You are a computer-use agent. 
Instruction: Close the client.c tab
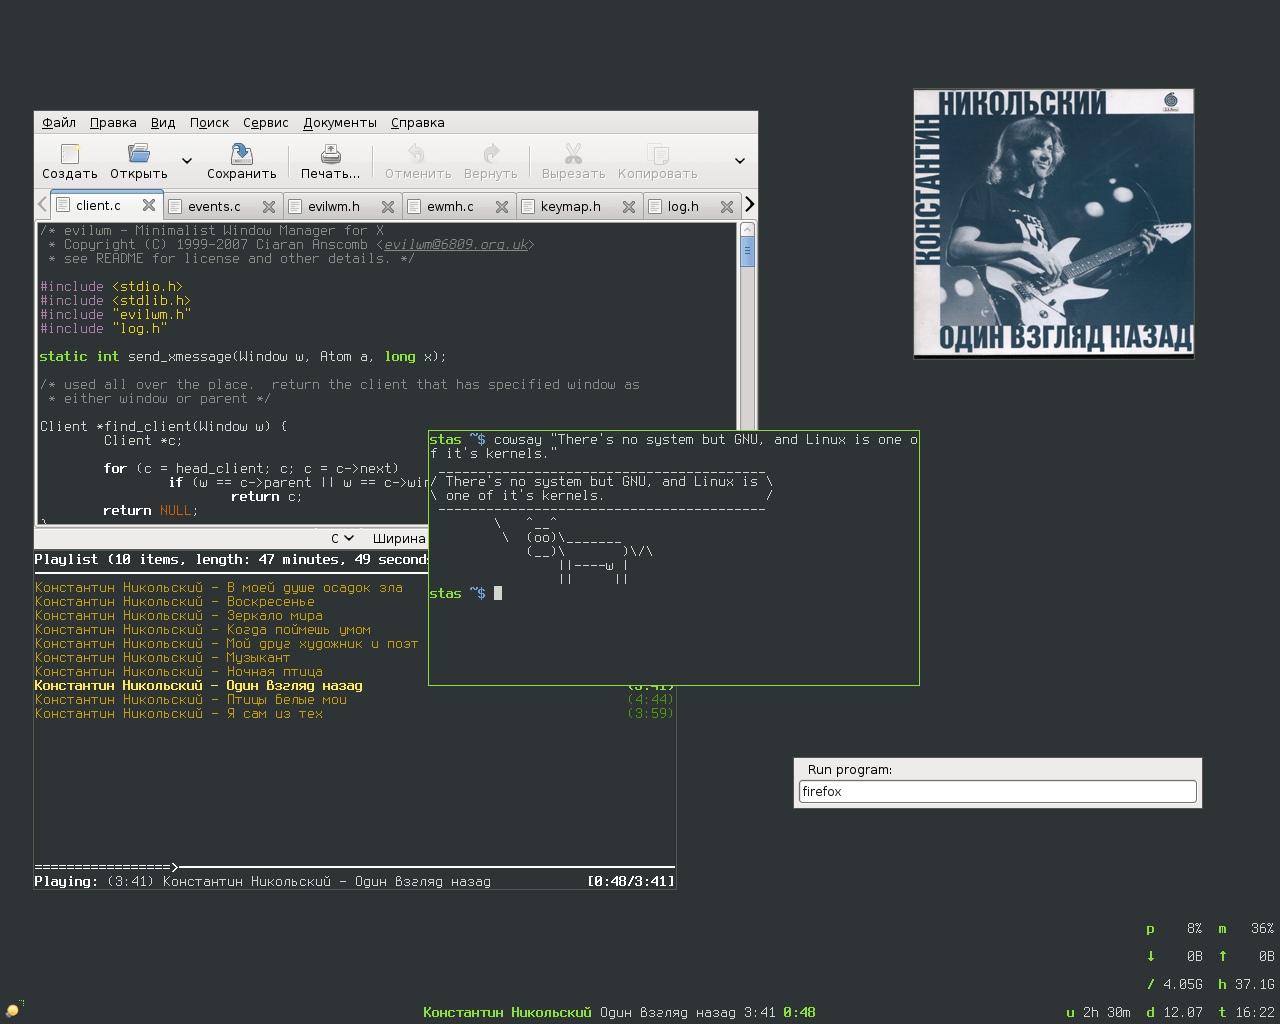pos(149,205)
